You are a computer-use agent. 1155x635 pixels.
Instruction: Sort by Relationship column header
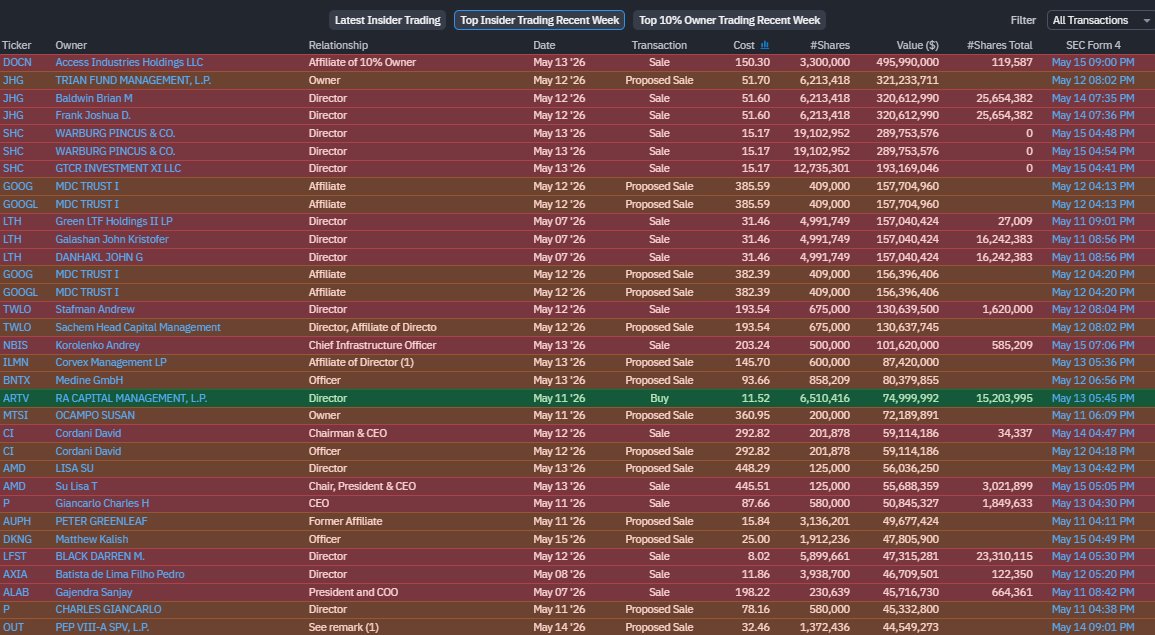pos(338,45)
